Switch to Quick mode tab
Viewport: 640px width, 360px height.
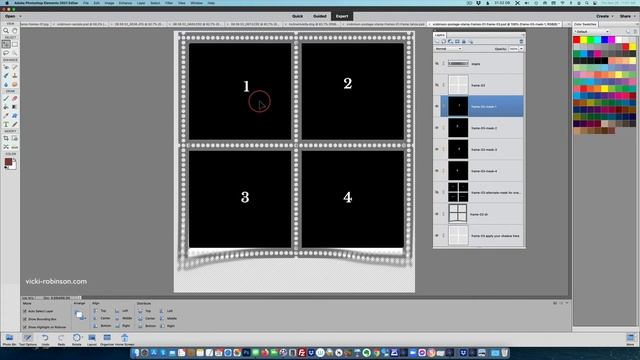tap(297, 16)
